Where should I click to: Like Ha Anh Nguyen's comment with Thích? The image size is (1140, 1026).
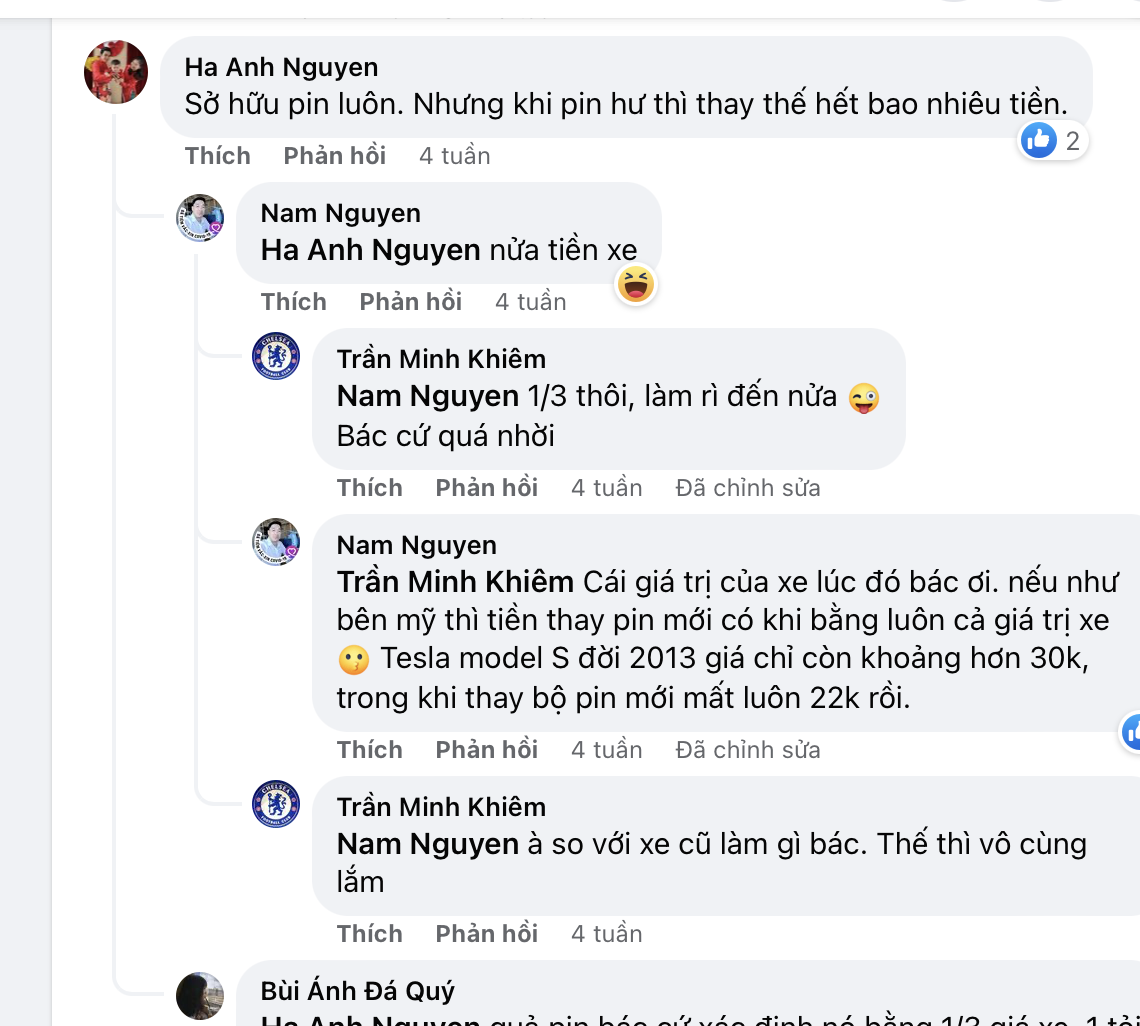[x=217, y=155]
